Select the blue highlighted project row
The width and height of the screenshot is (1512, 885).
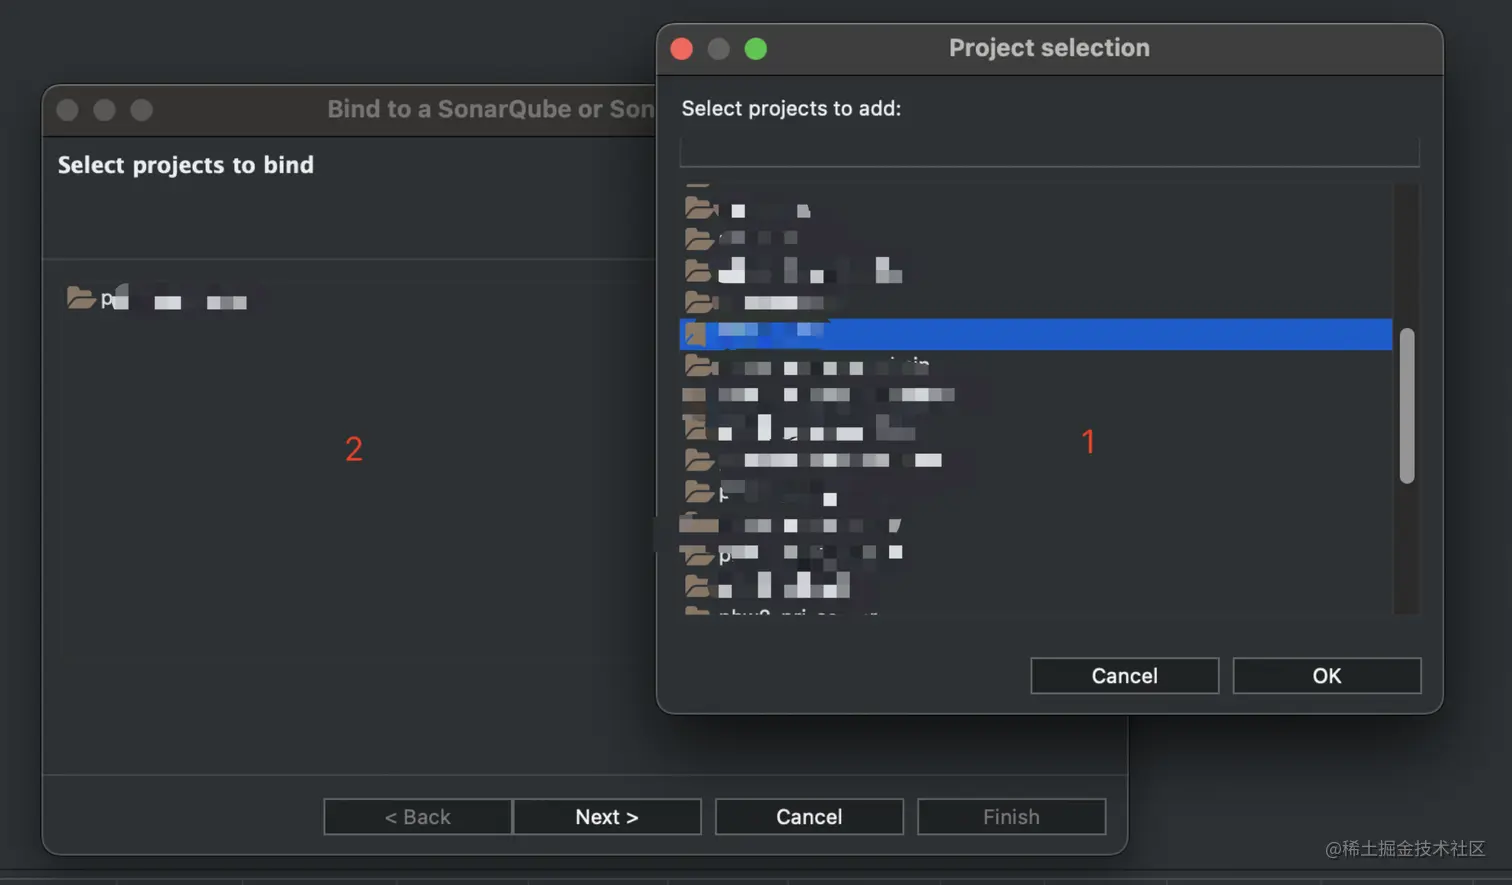point(1035,334)
